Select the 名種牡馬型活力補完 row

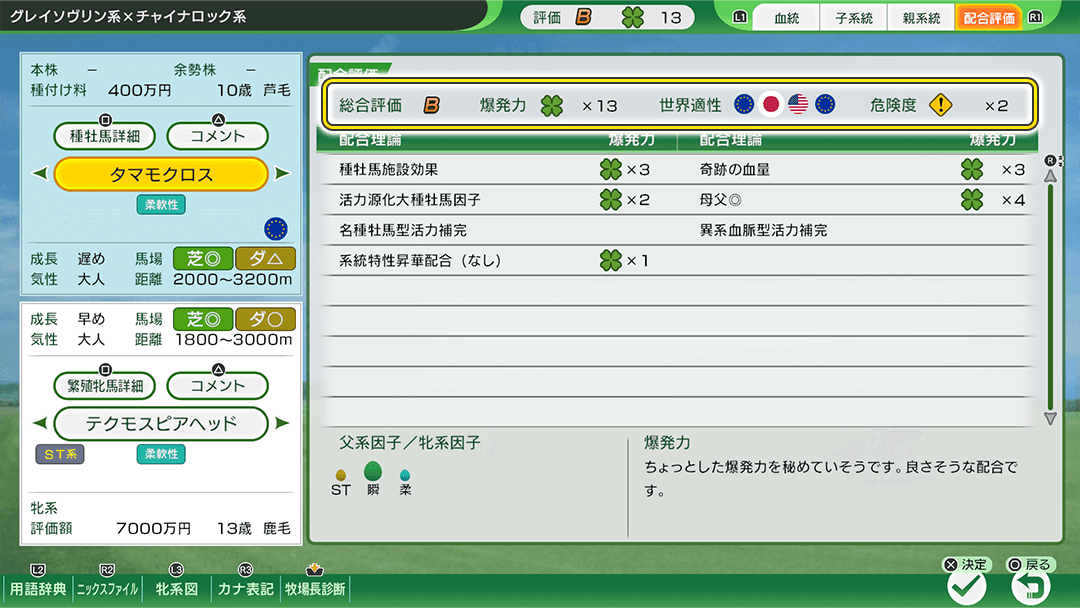(x=497, y=230)
